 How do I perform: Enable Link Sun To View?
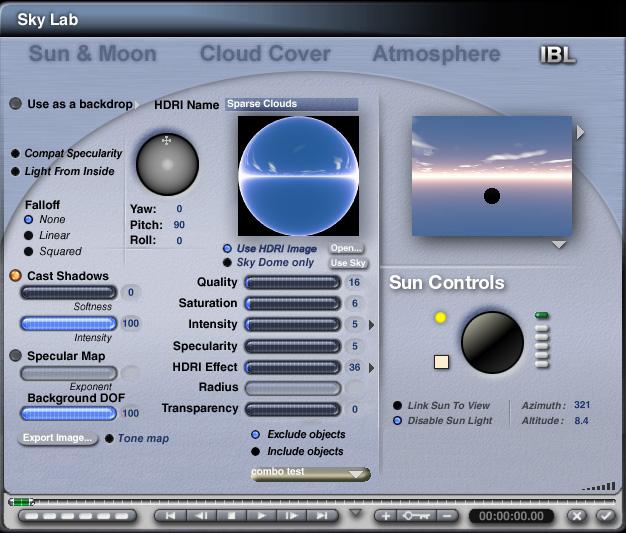(397, 405)
